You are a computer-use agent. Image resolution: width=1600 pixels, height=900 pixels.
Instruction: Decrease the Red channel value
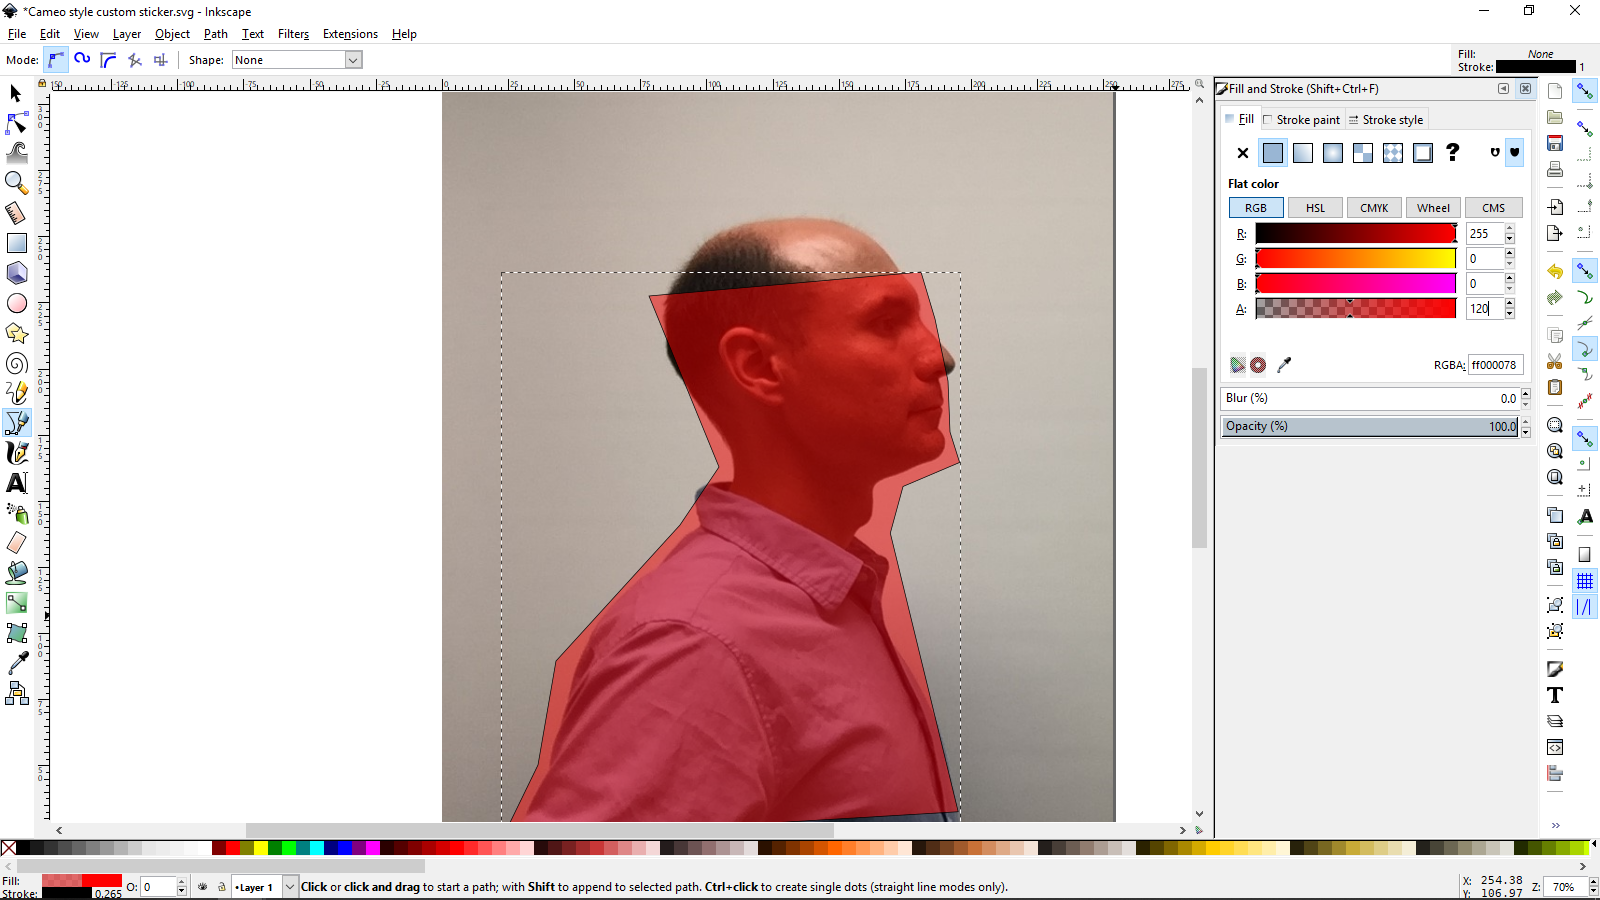click(x=1510, y=239)
